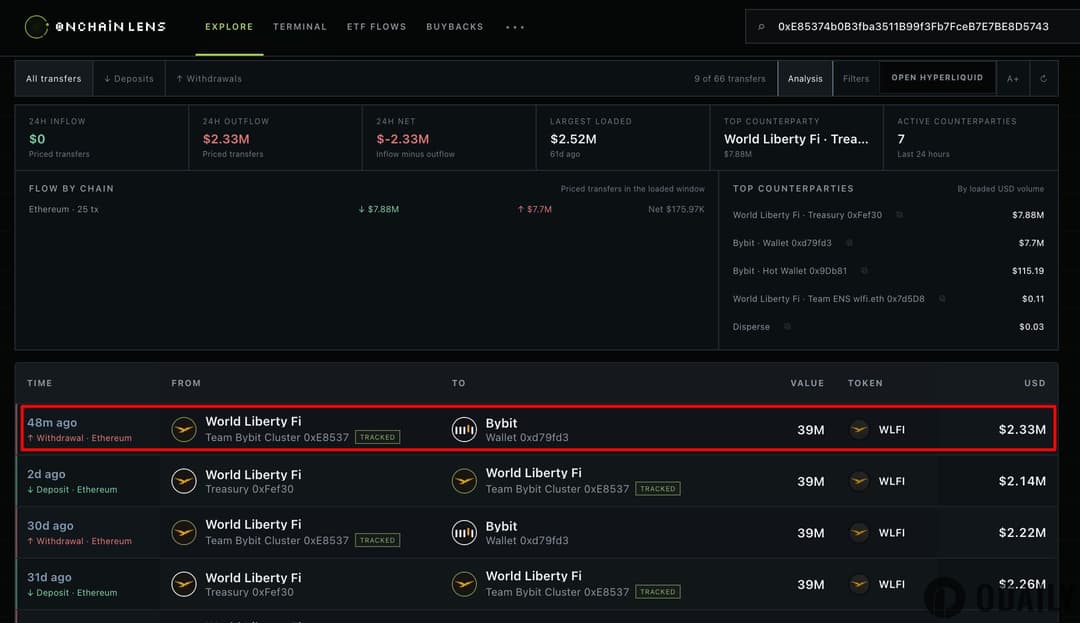Click the WLFI token icon in the 2d ago row
The width and height of the screenshot is (1080, 623).
pyautogui.click(x=859, y=481)
